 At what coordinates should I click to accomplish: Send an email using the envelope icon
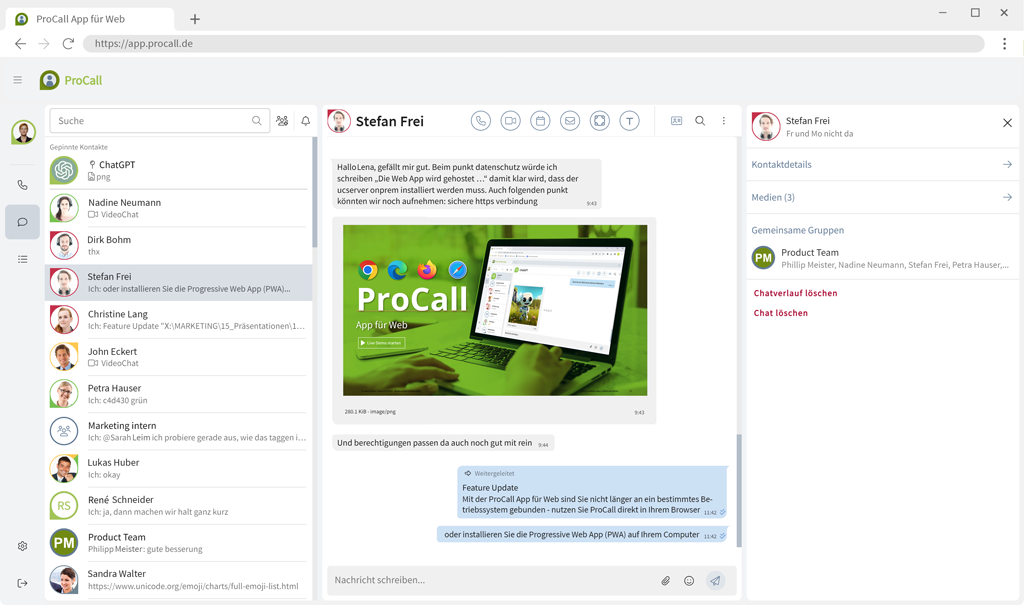pyautogui.click(x=570, y=121)
